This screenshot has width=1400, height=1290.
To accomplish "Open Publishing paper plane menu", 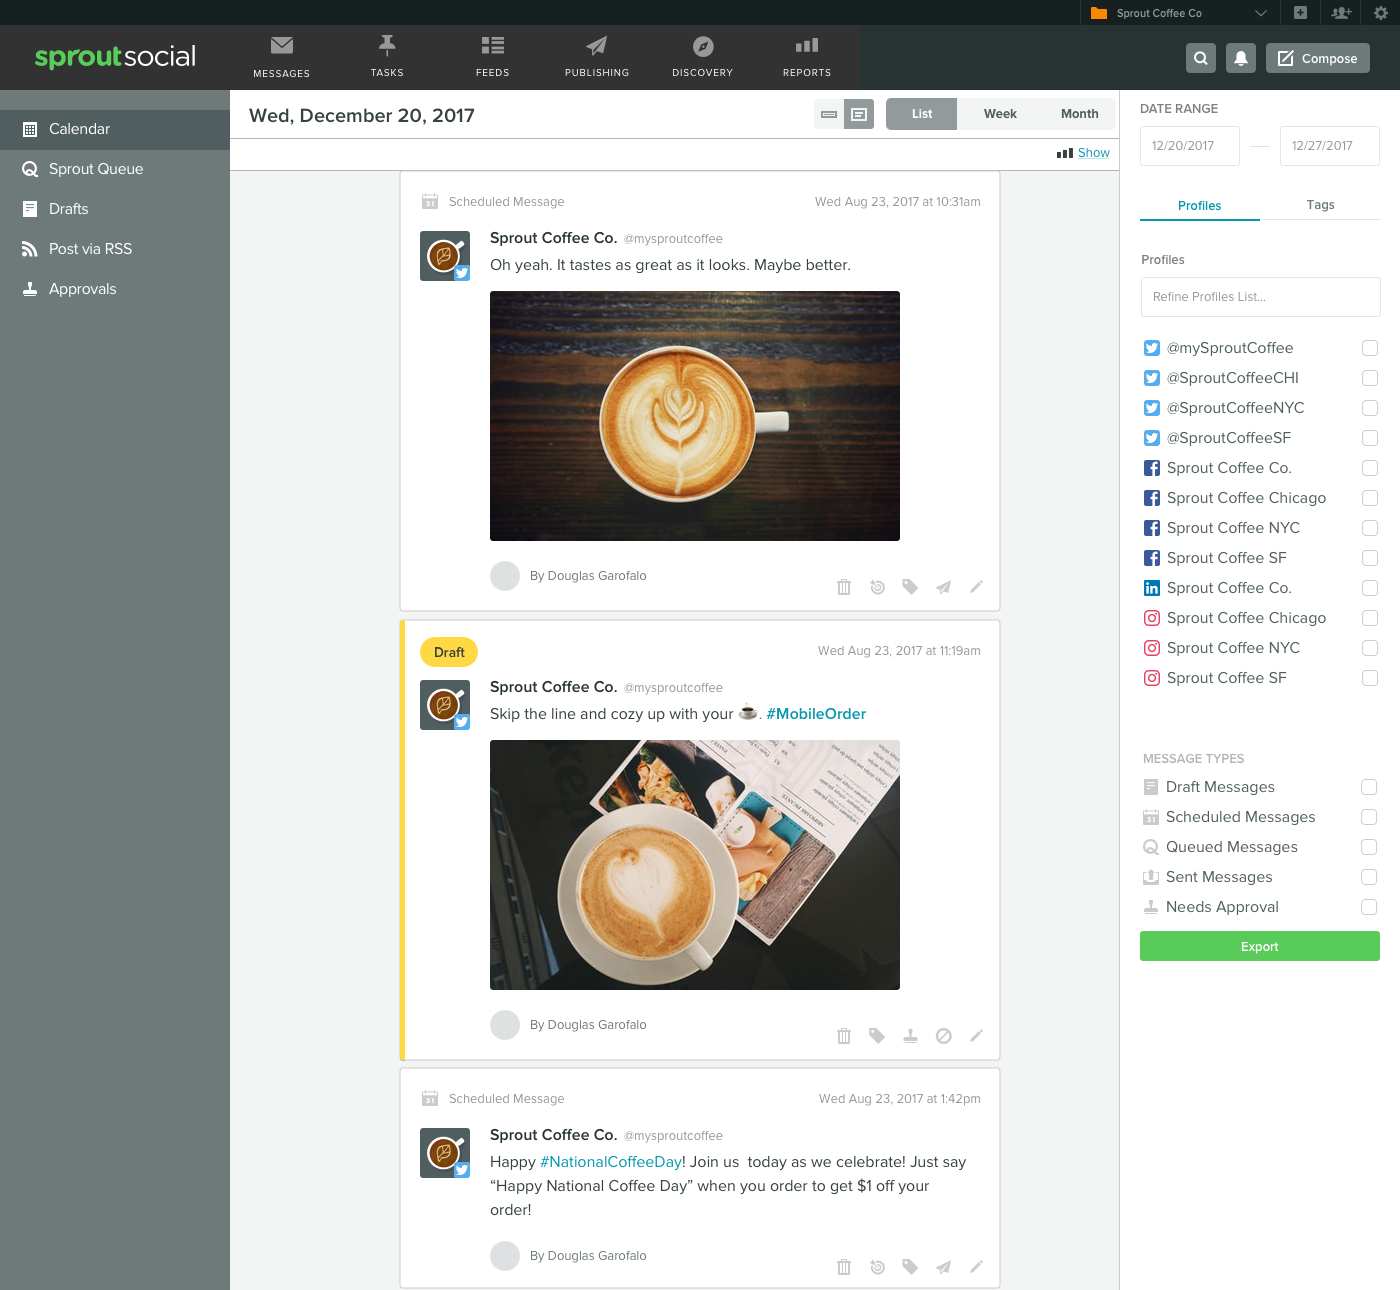I will pyautogui.click(x=597, y=57).
